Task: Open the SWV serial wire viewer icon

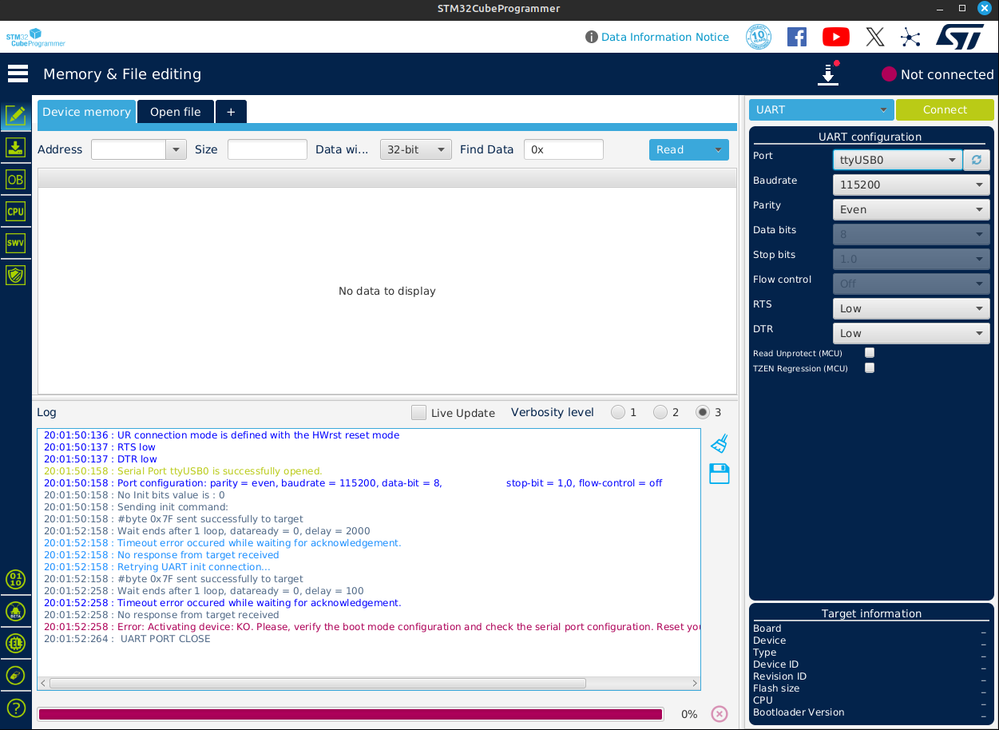Action: click(x=15, y=243)
